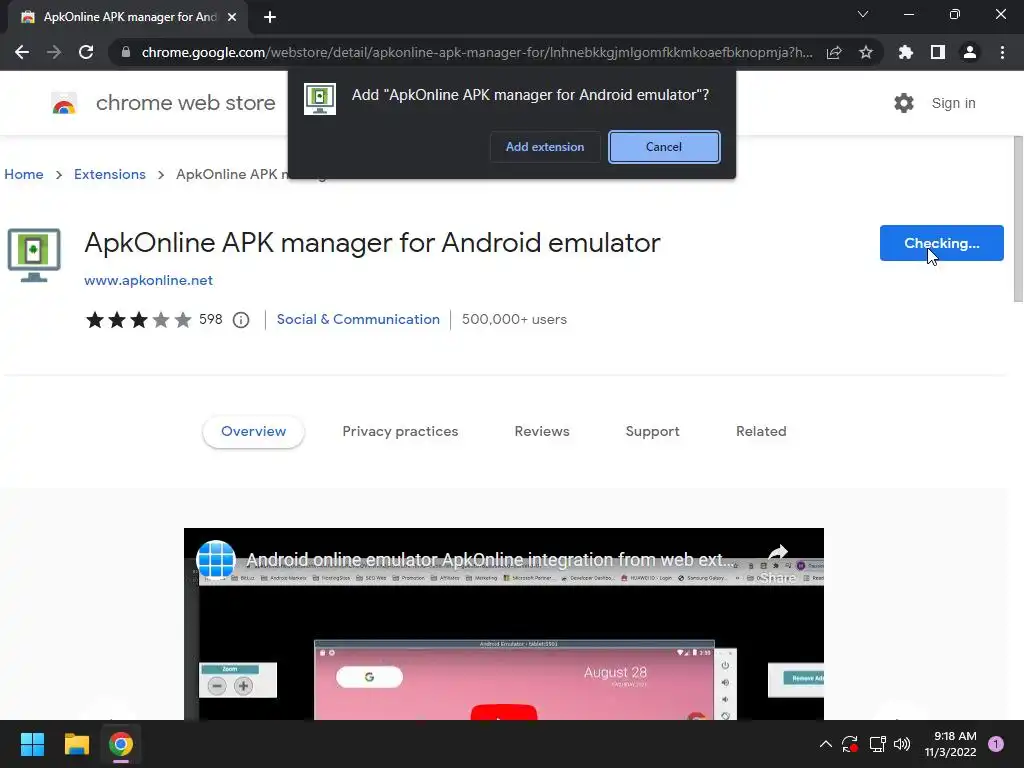Click the Checking... button

941,243
